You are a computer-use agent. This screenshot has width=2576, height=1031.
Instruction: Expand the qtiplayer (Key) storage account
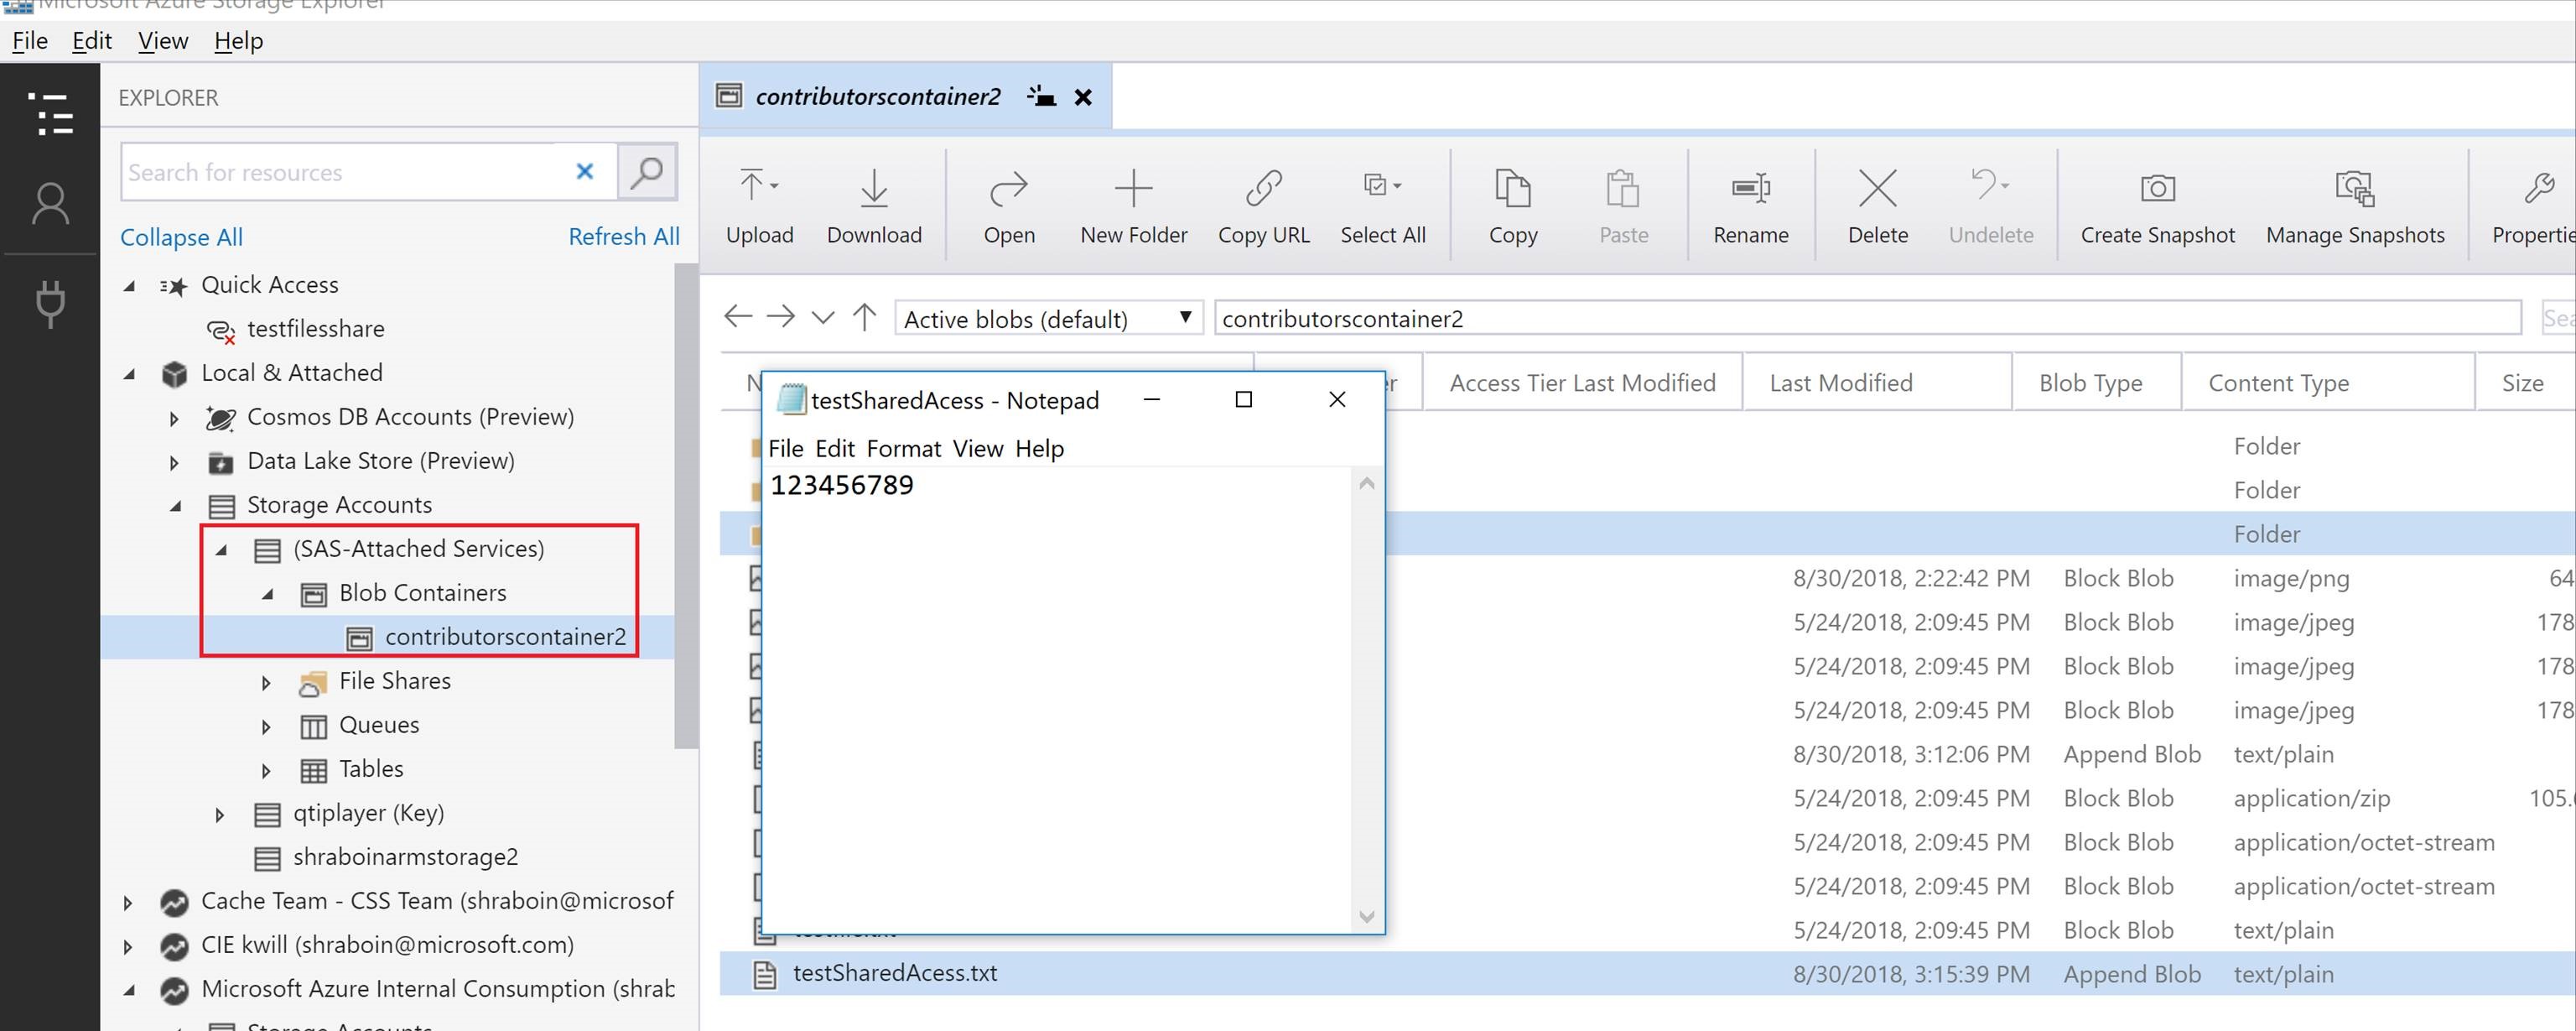(x=220, y=814)
